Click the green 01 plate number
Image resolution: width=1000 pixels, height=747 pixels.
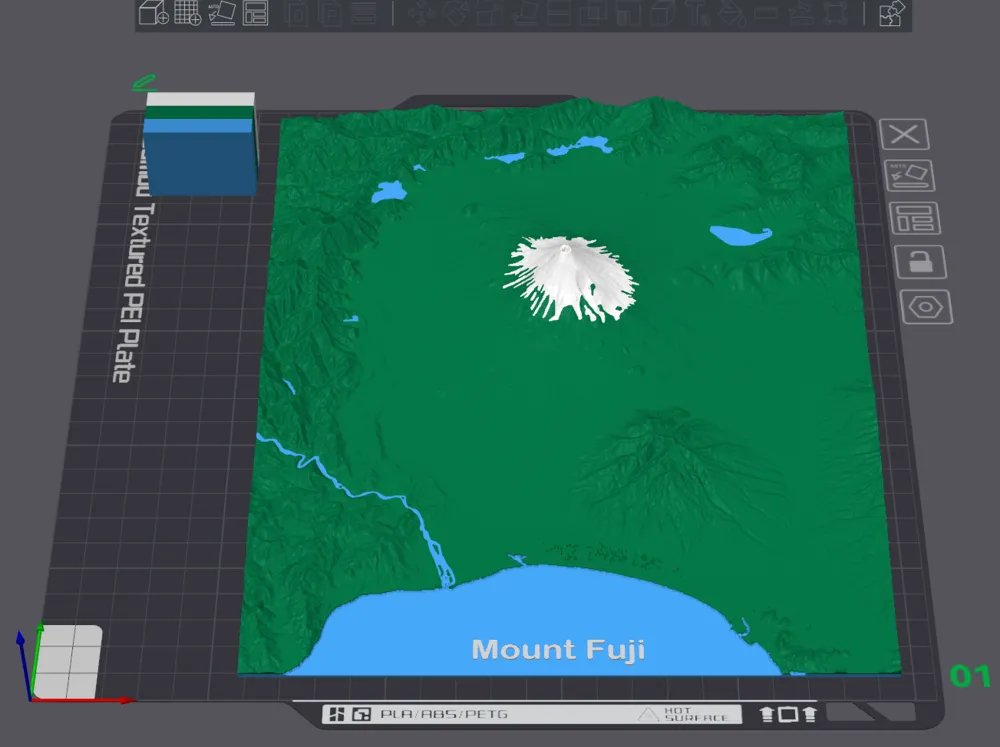(x=970, y=676)
